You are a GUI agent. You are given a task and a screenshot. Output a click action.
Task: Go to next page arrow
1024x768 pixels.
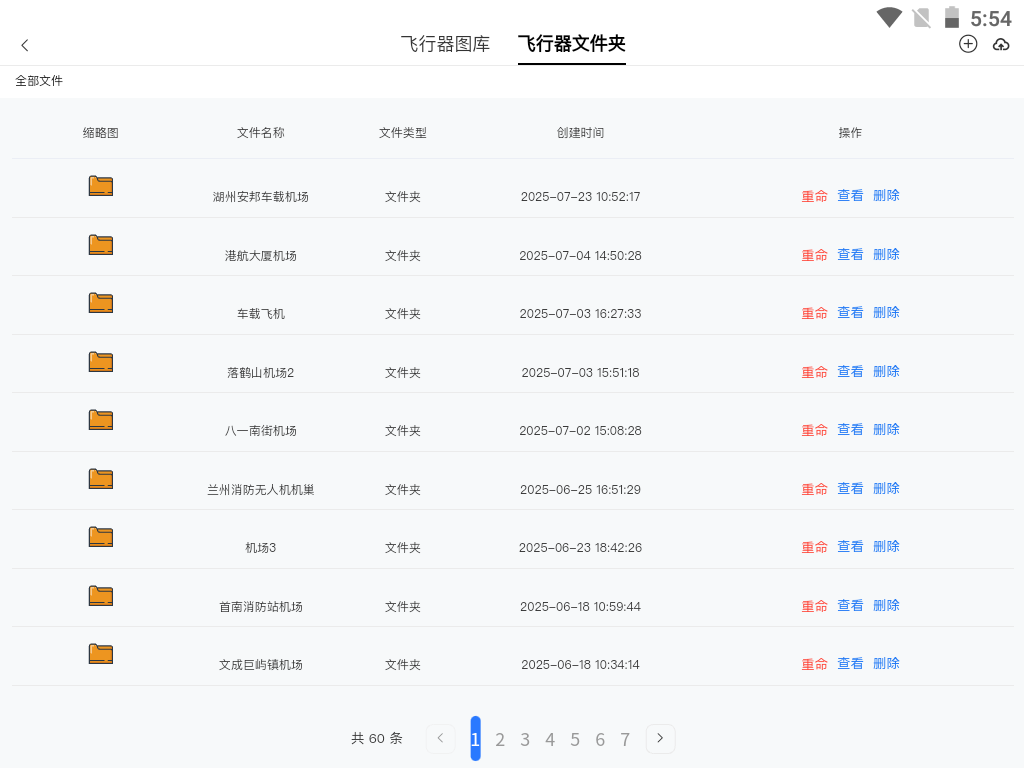(x=660, y=738)
